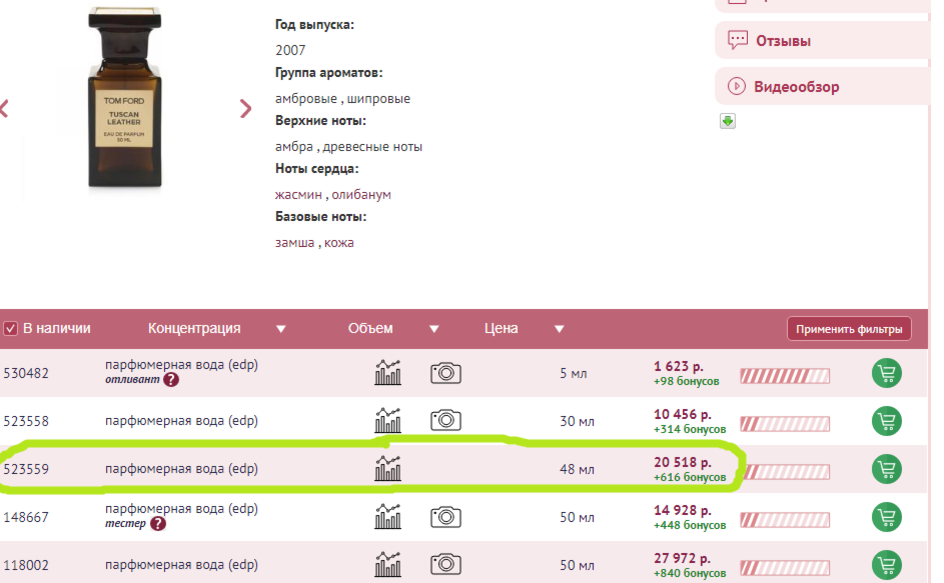Open price chart for item 530482

click(388, 373)
